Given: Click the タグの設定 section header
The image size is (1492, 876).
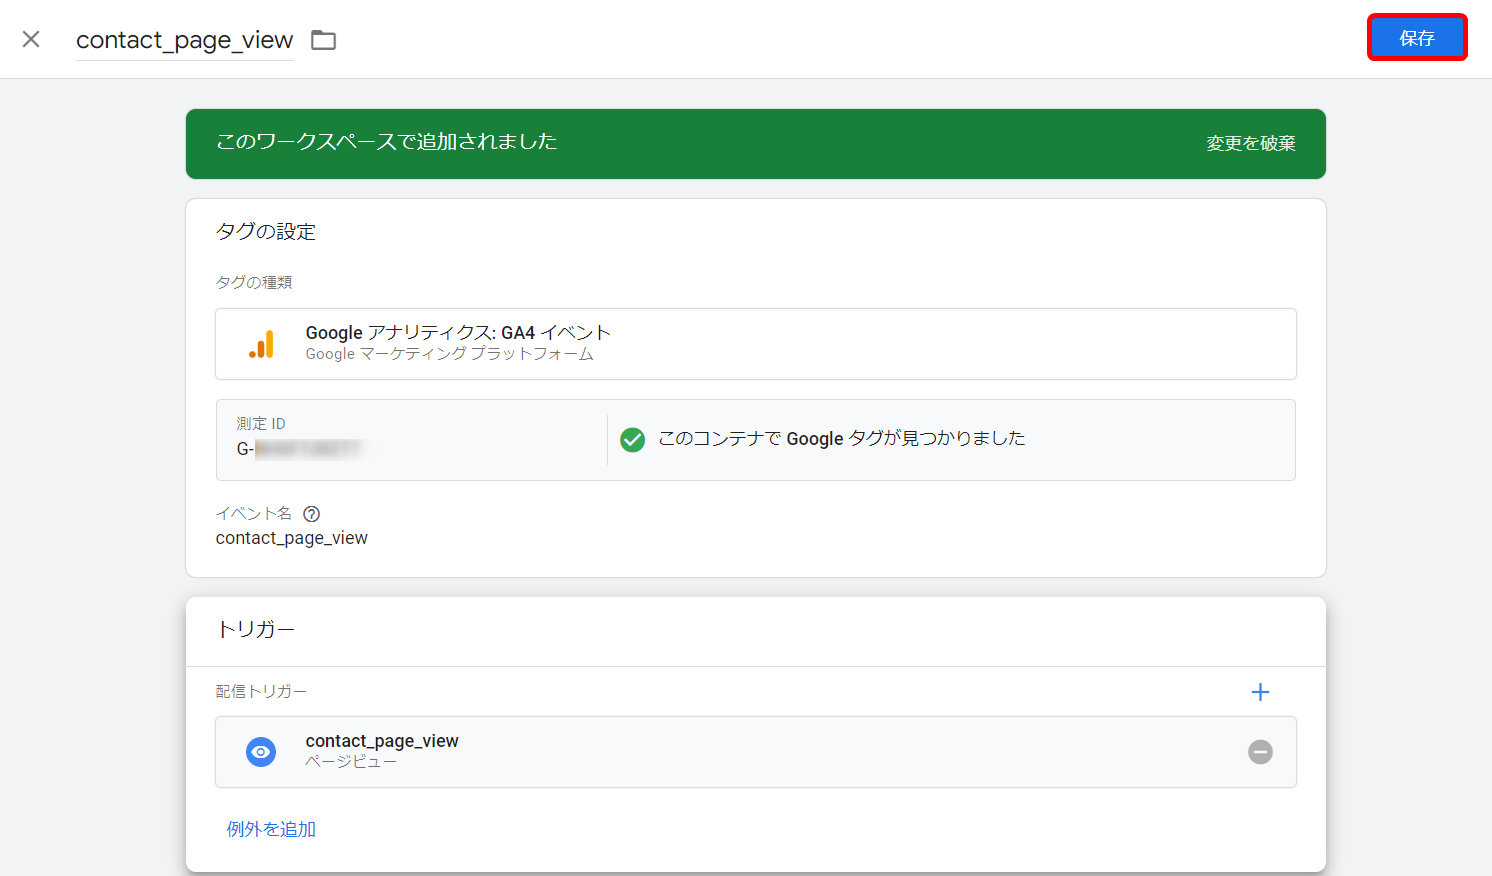Looking at the screenshot, I should 266,231.
